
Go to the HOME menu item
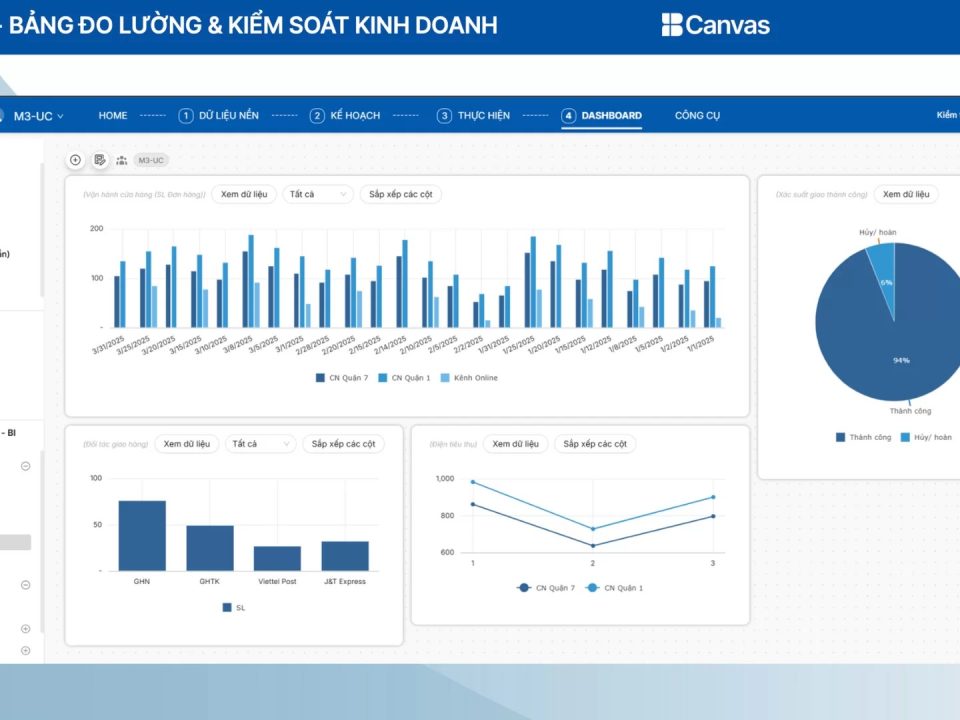[113, 116]
